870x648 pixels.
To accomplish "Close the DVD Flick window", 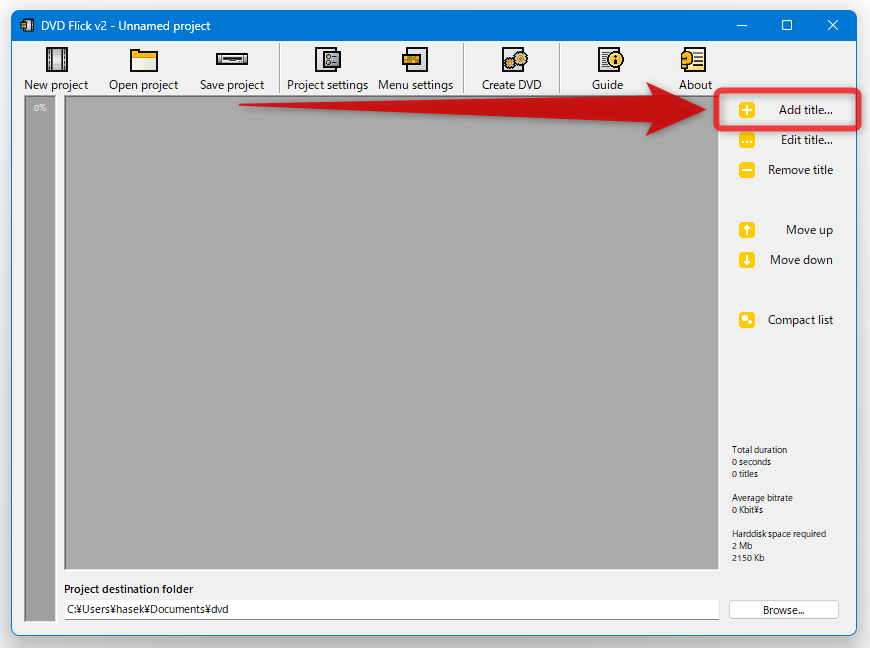I will (832, 26).
